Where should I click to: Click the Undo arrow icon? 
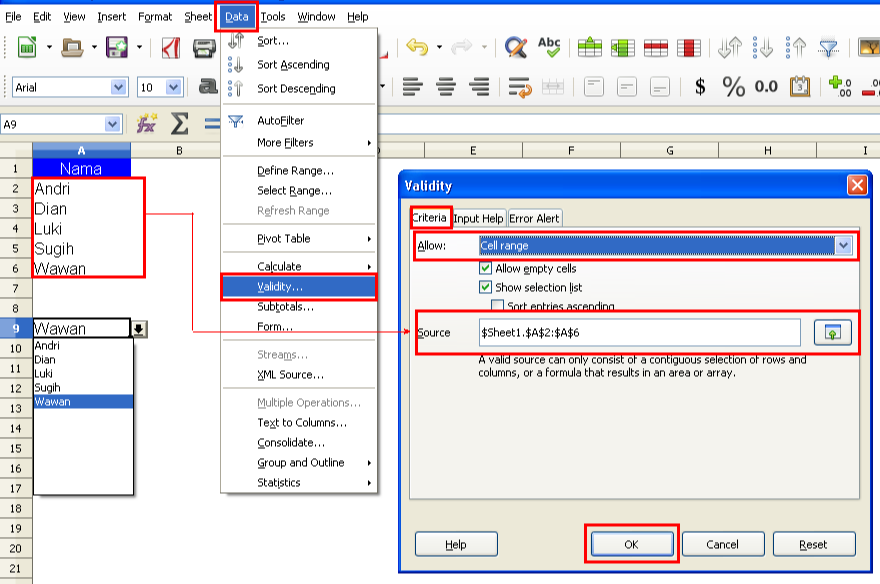tap(417, 47)
